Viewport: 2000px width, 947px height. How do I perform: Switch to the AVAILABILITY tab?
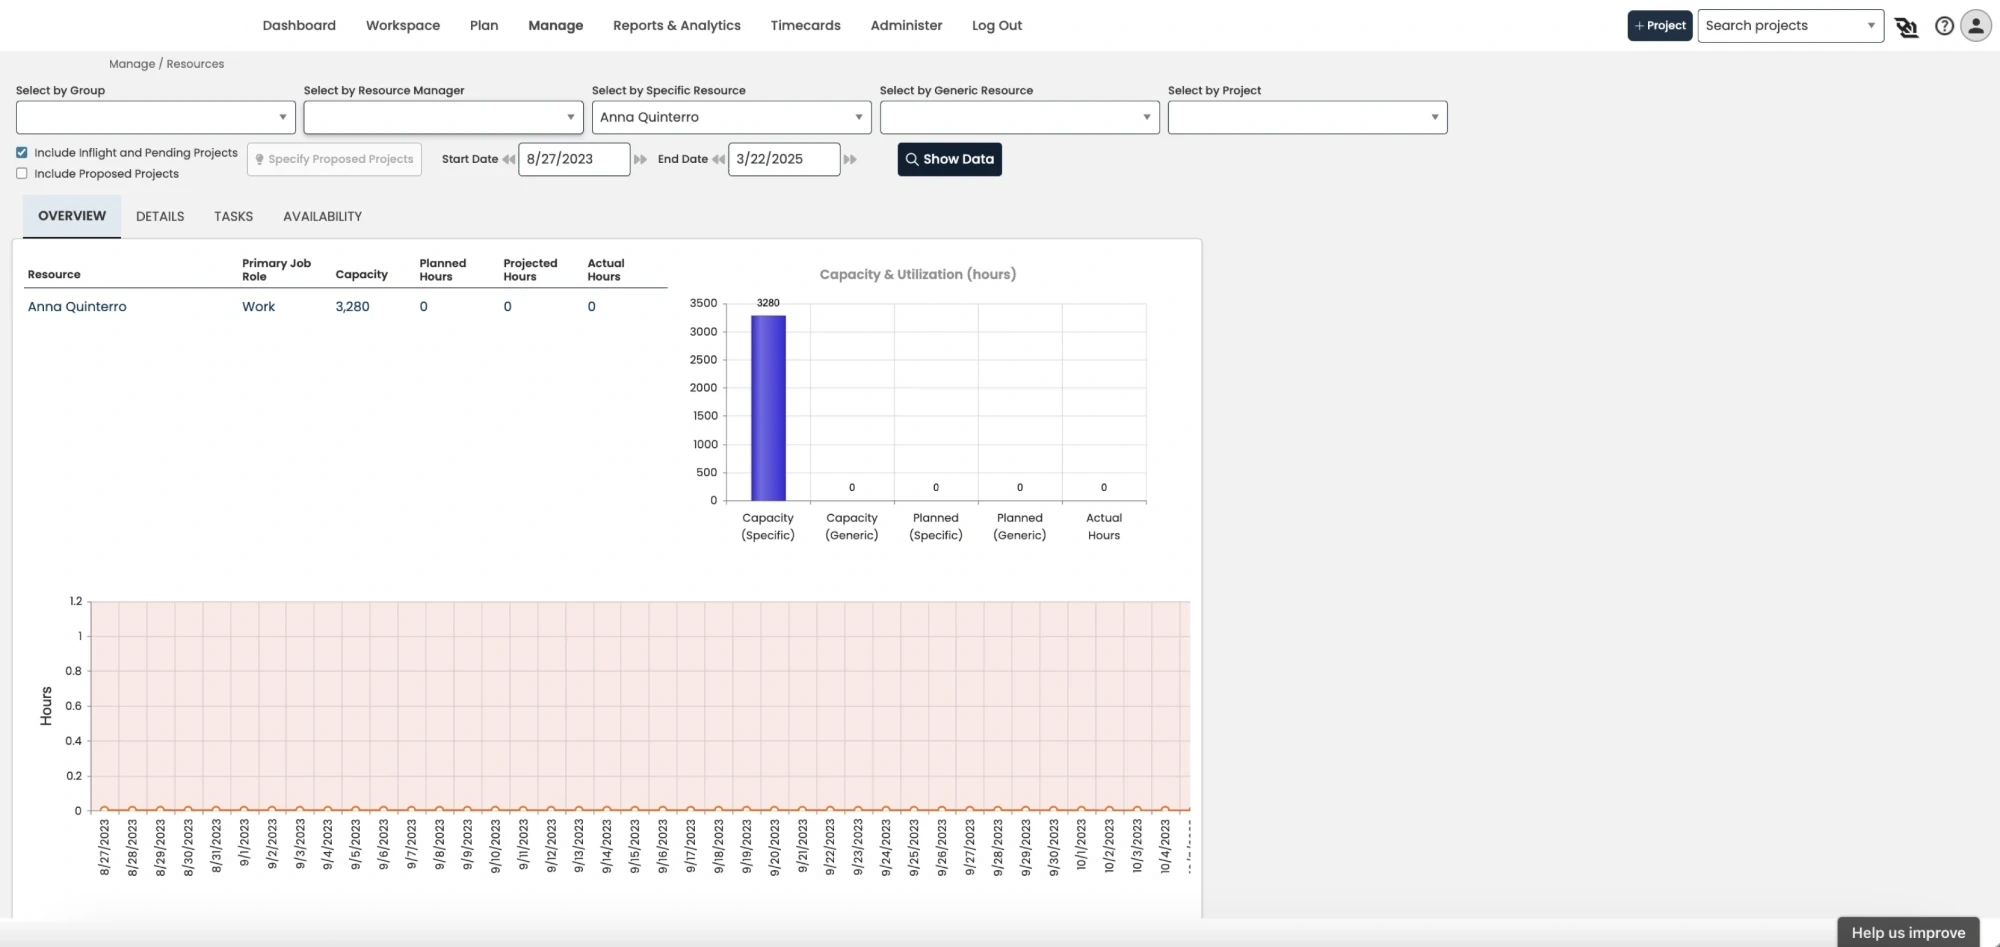[322, 216]
